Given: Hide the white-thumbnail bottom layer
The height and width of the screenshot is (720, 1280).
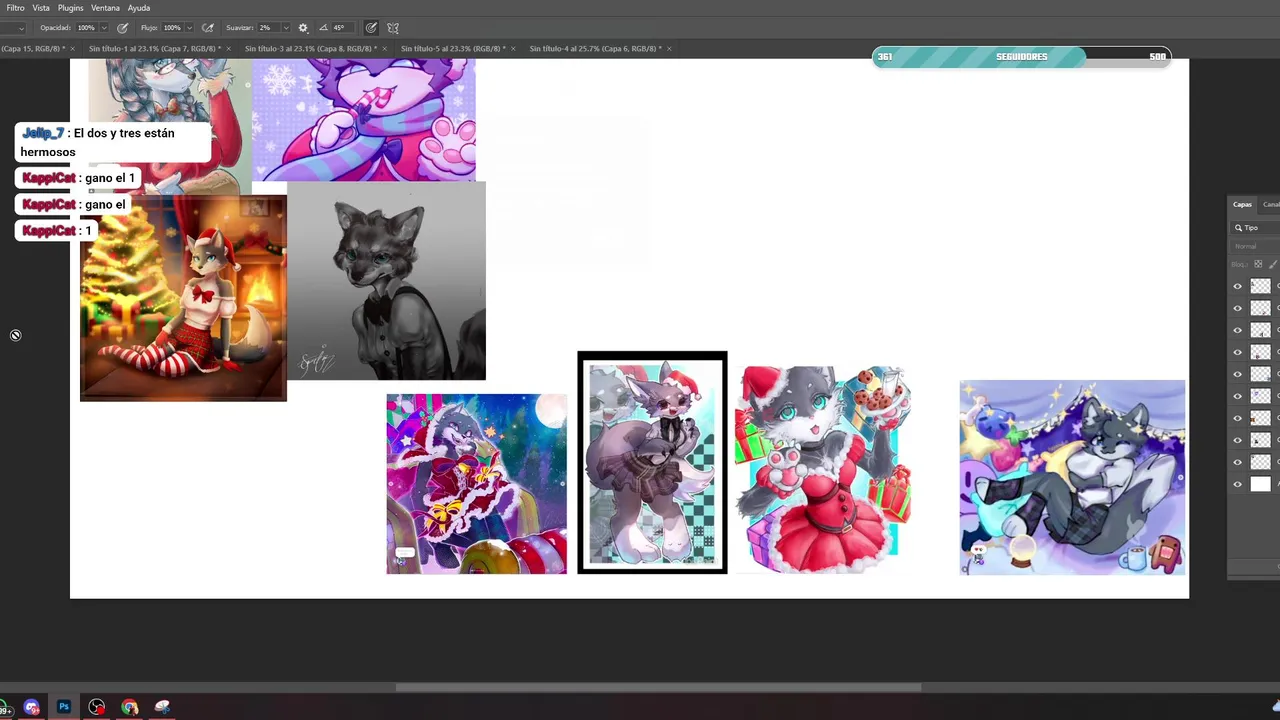Looking at the screenshot, I should pos(1237,484).
